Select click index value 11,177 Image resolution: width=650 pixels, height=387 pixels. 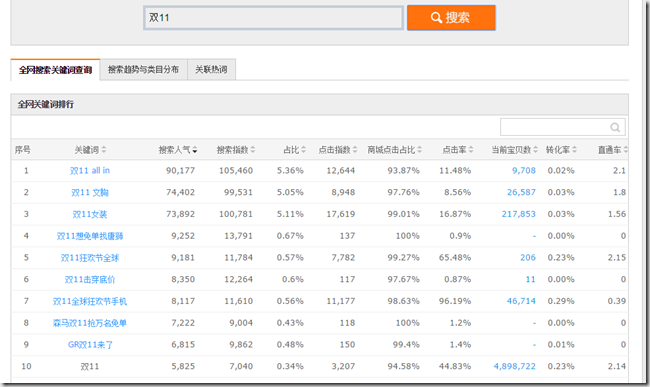tap(341, 301)
